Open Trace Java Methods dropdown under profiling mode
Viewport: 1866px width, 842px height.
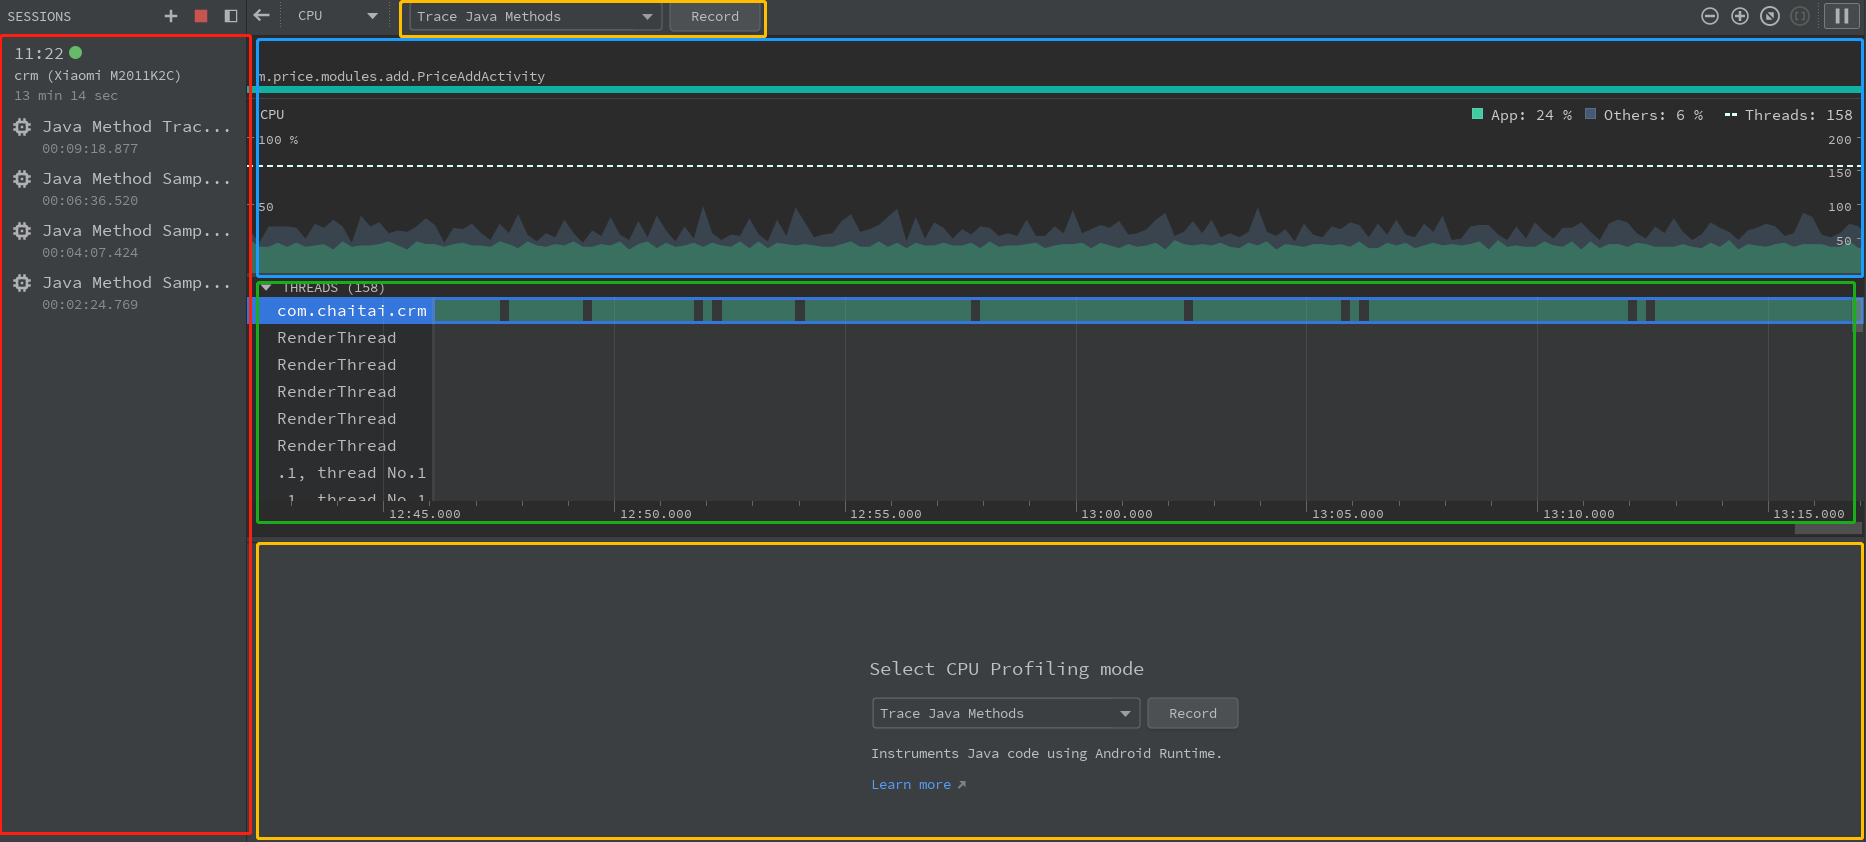[x=1006, y=713]
